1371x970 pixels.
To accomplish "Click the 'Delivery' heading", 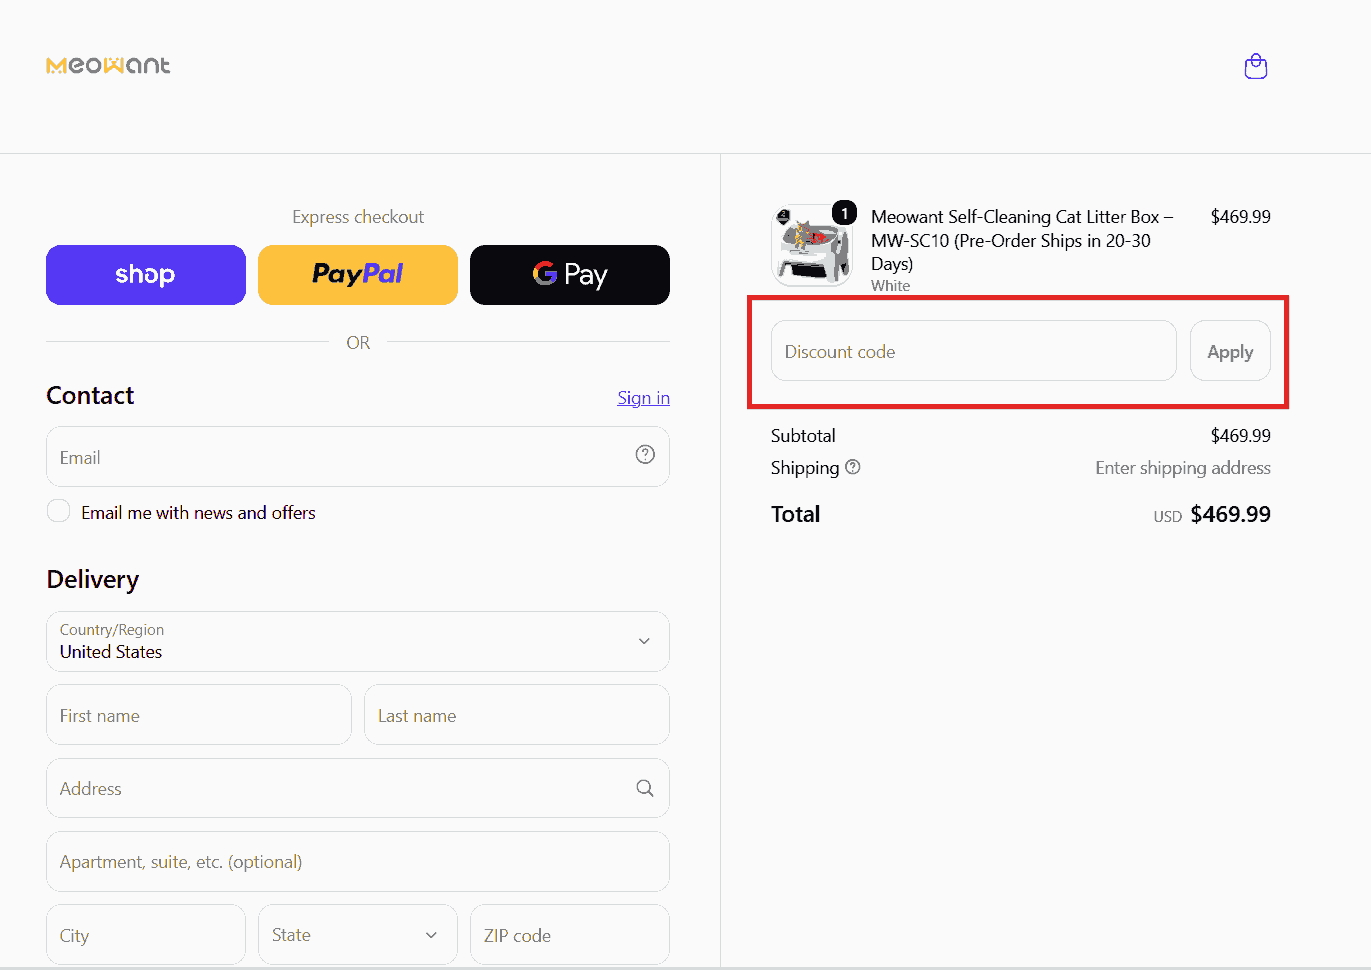I will pyautogui.click(x=93, y=580).
